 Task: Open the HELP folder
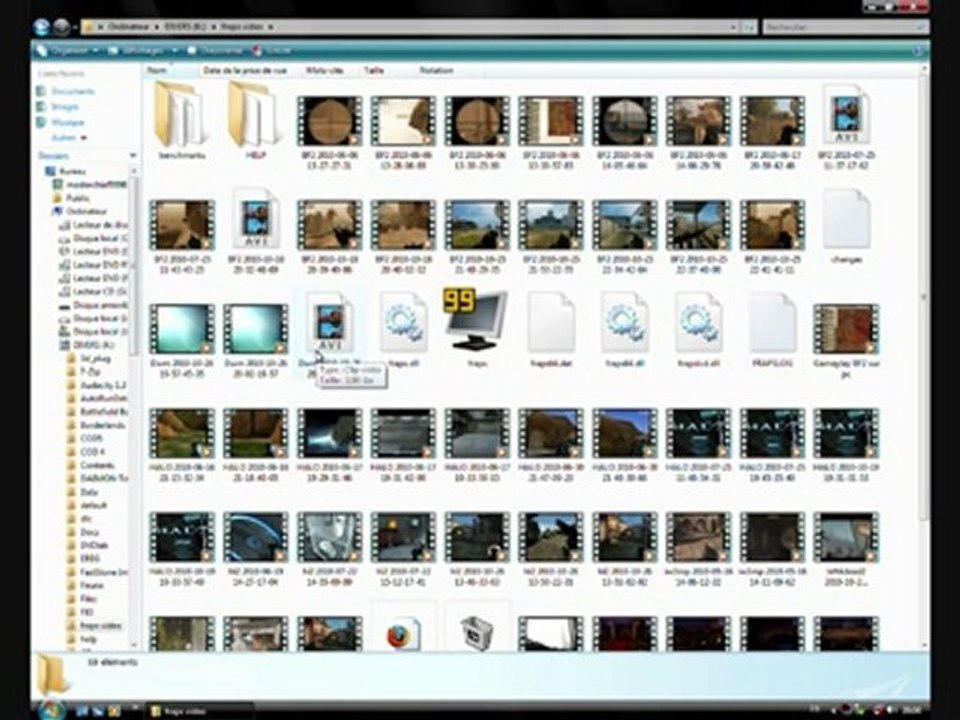click(255, 114)
